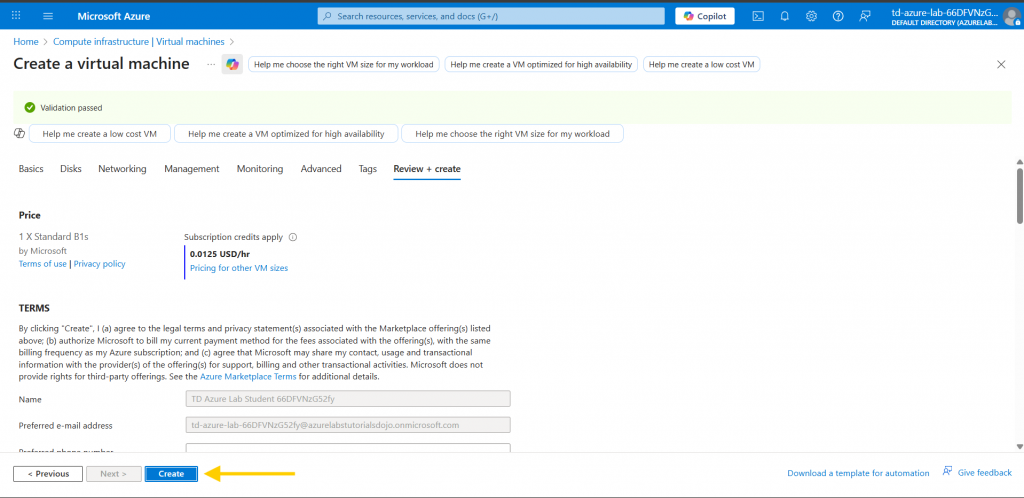1024x498 pixels.
Task: Click lower 'Help me create a low cost VM' pill
Action: 100,133
